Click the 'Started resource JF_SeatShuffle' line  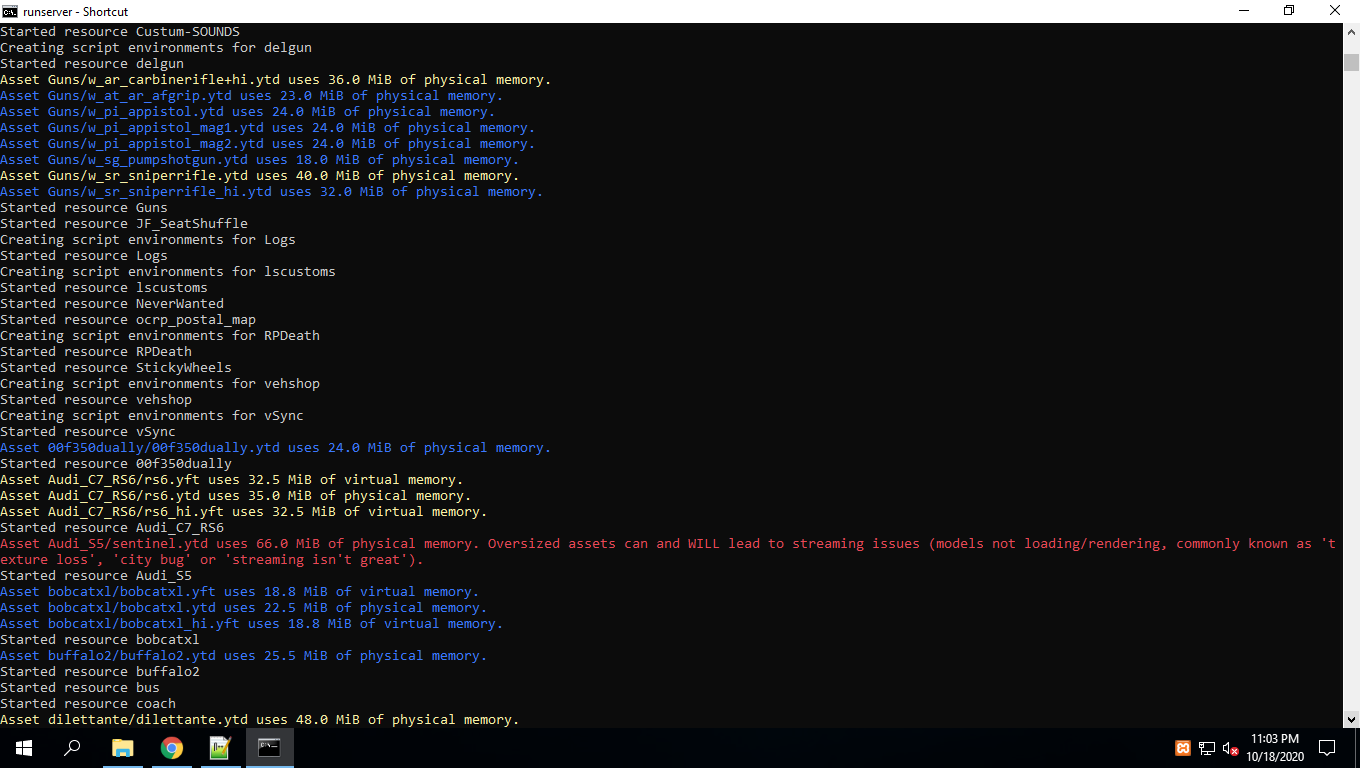pyautogui.click(x=124, y=224)
